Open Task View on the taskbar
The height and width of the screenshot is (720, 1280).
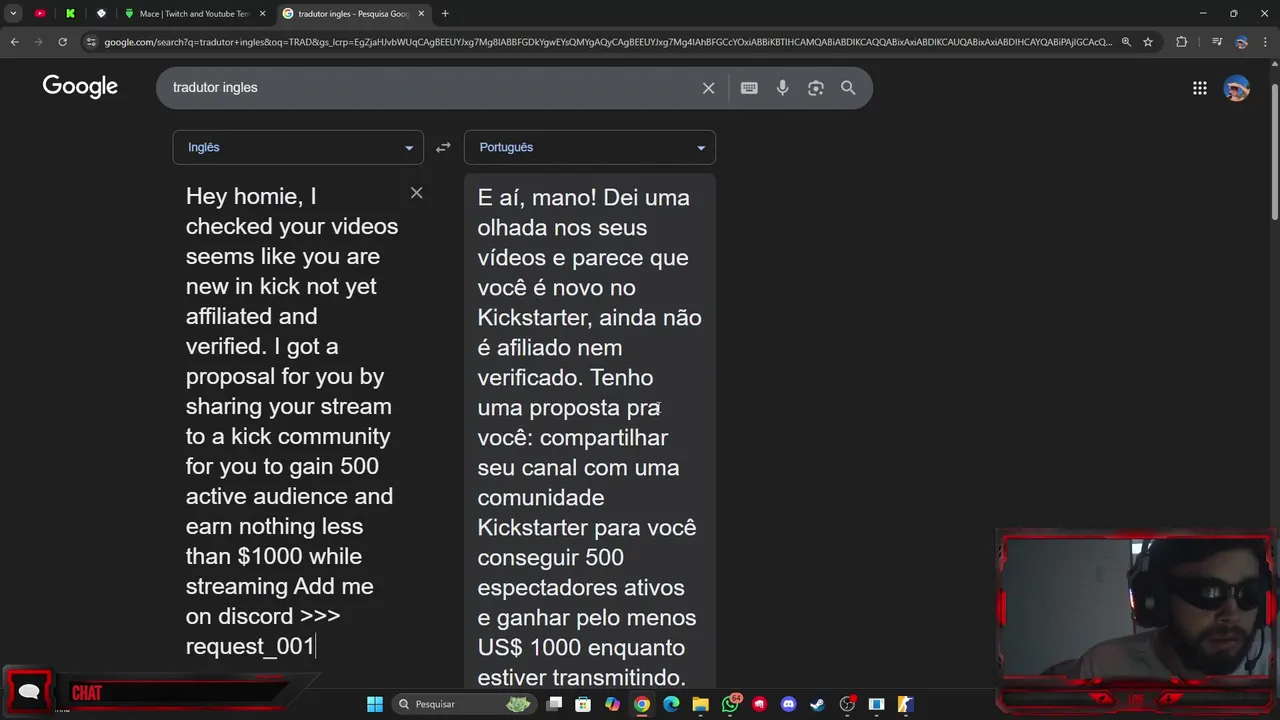555,704
